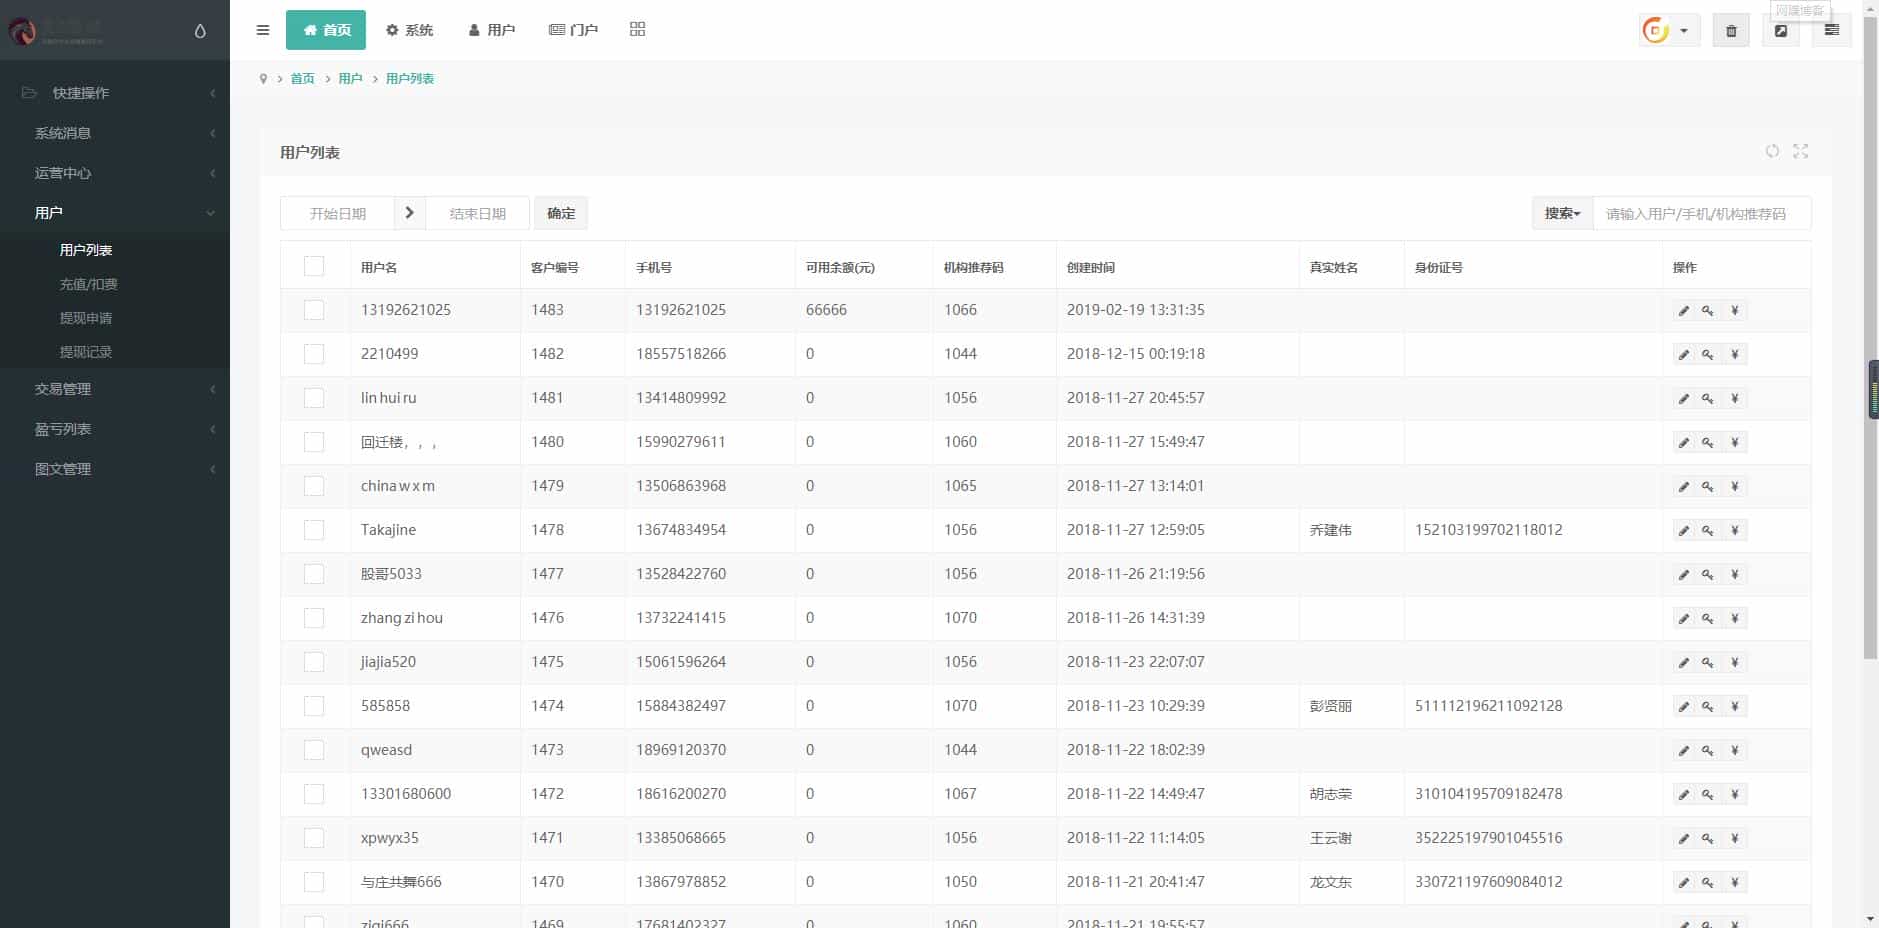
Task: Check the select-all checkbox in table header
Action: pos(314,266)
